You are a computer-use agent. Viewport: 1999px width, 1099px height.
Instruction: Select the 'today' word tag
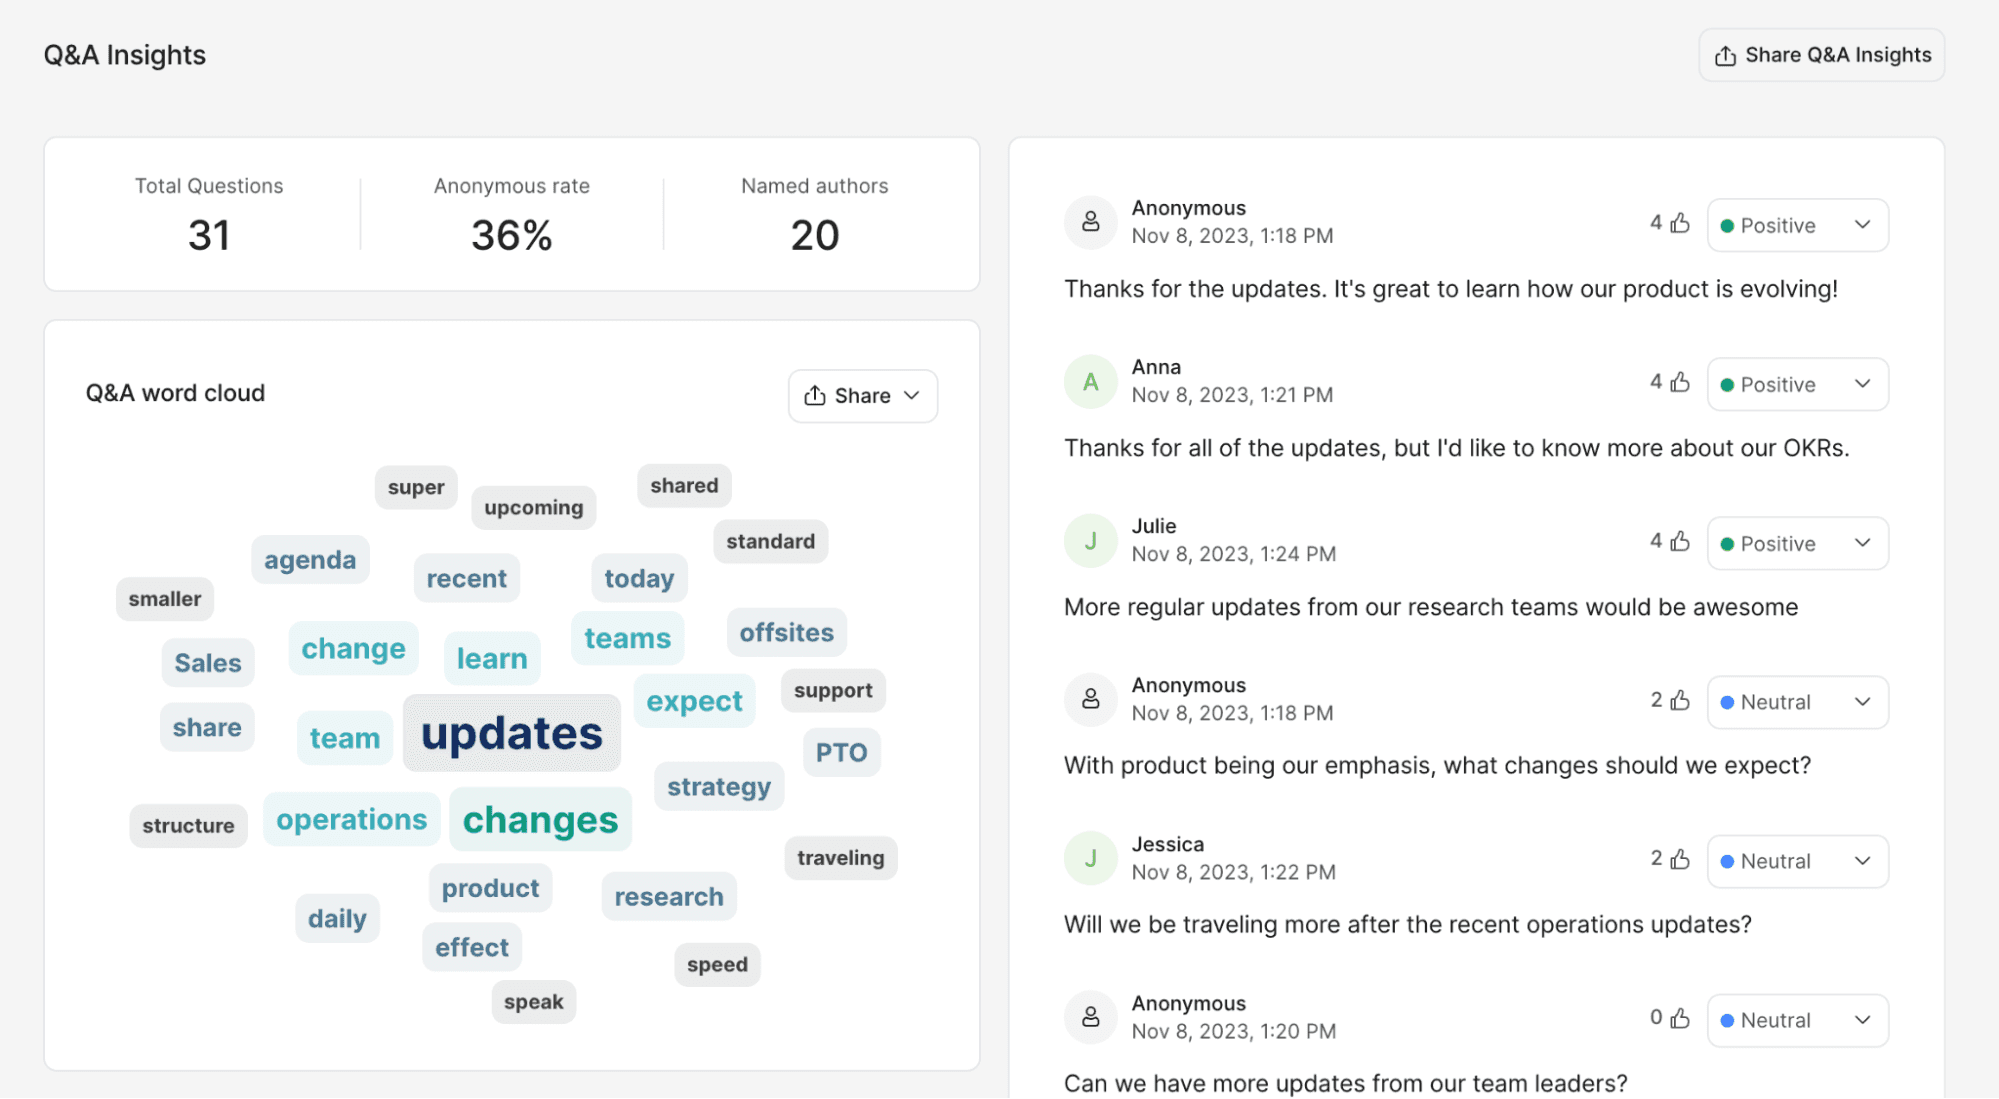coord(639,578)
